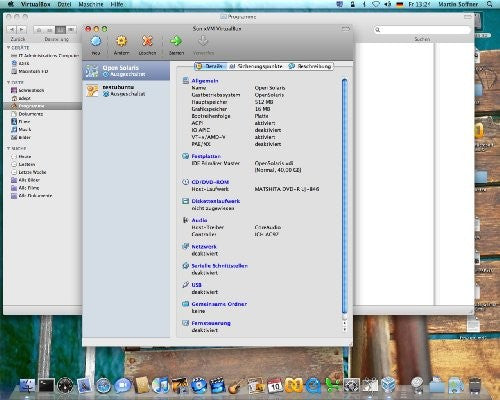
Task: Open Spotlight search magnifier in menu bar
Action: click(x=489, y=4)
